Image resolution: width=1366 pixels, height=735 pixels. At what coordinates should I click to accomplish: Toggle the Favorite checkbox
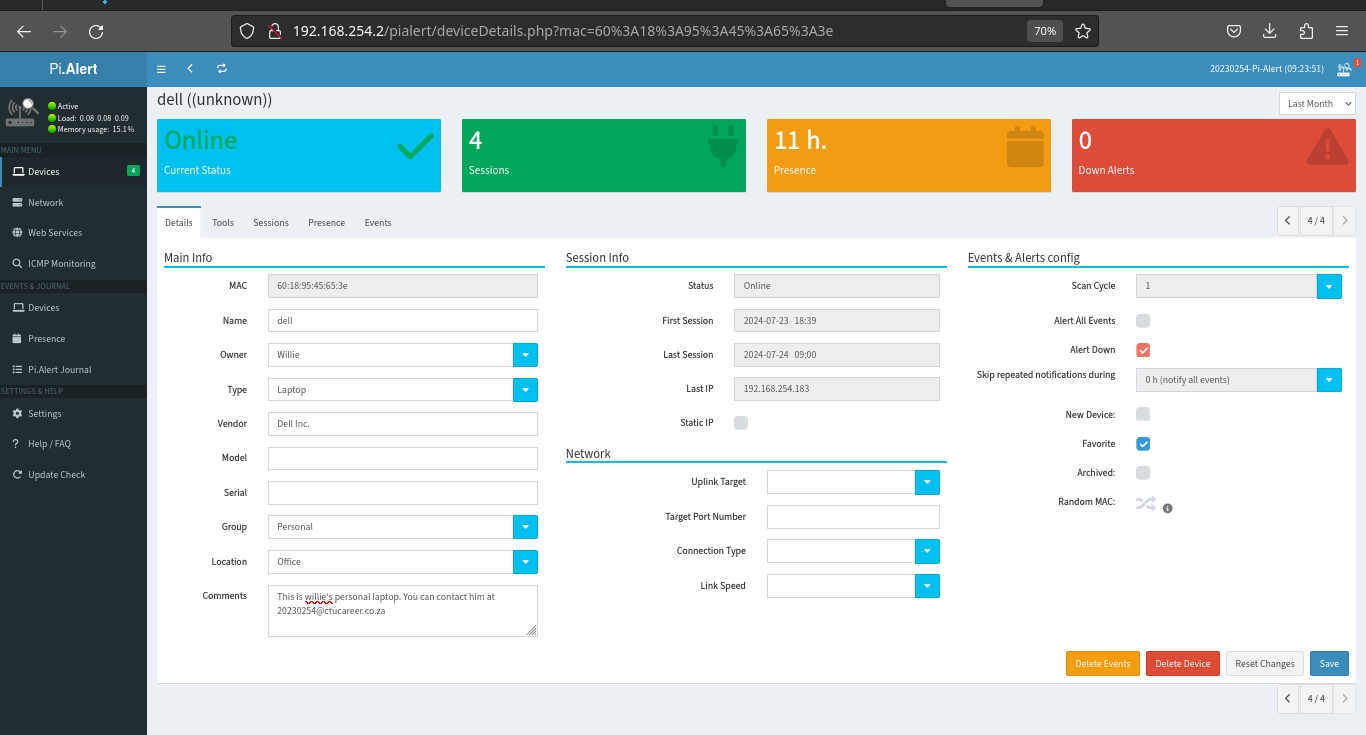[1143, 444]
